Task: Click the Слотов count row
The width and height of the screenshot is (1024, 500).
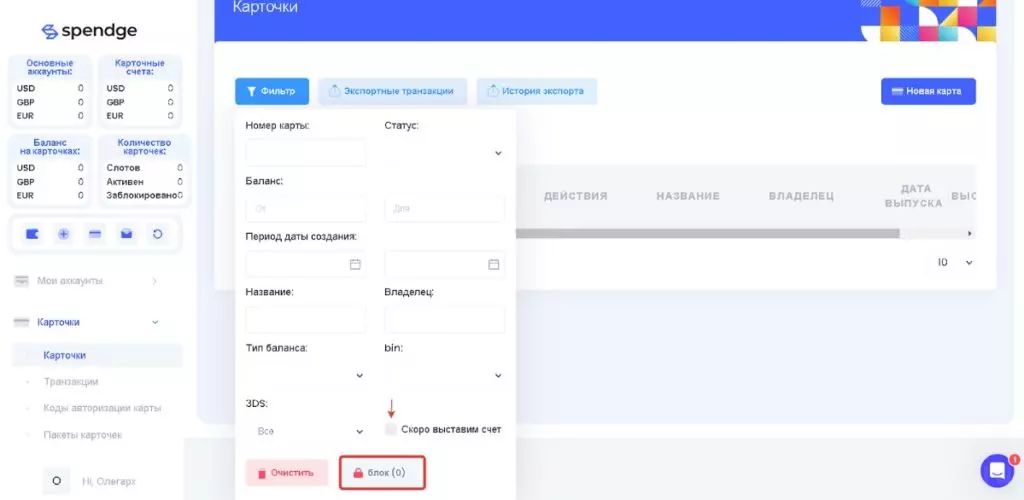Action: (144, 168)
